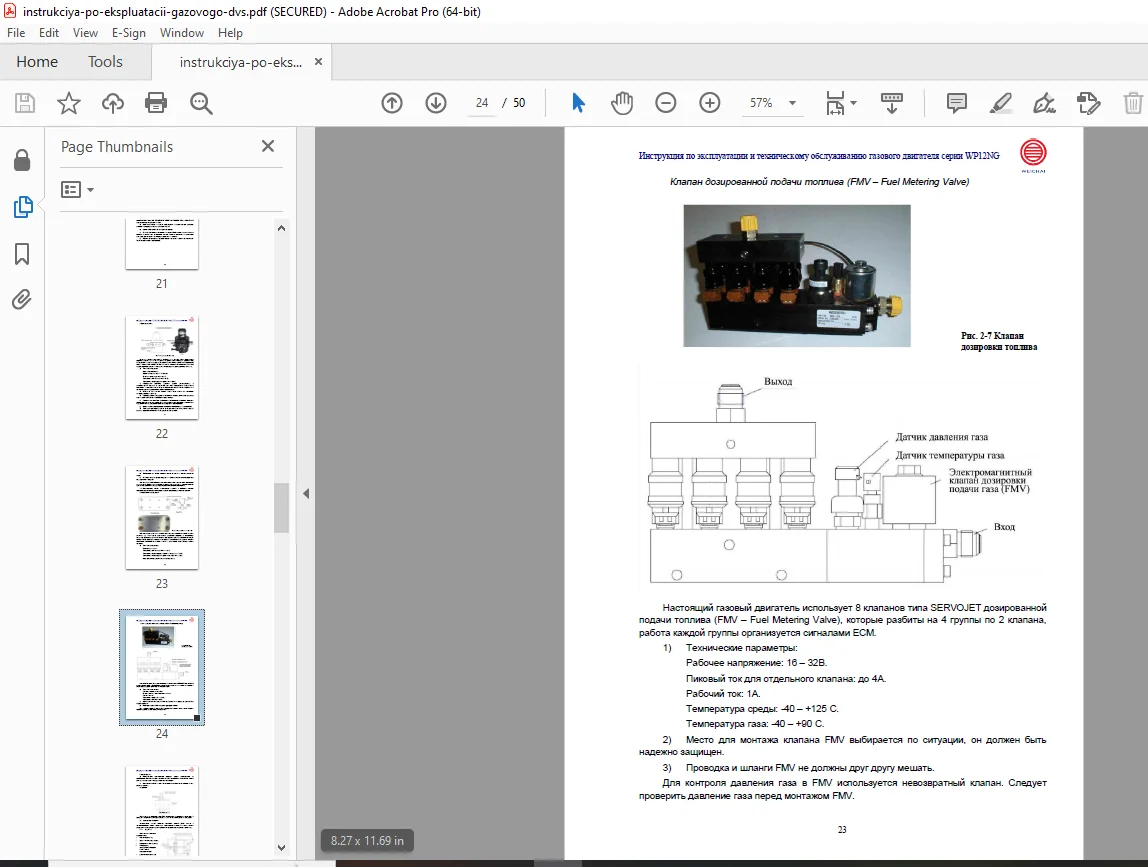Viewport: 1148px width, 867px height.
Task: Open the Window menu
Action: point(182,33)
